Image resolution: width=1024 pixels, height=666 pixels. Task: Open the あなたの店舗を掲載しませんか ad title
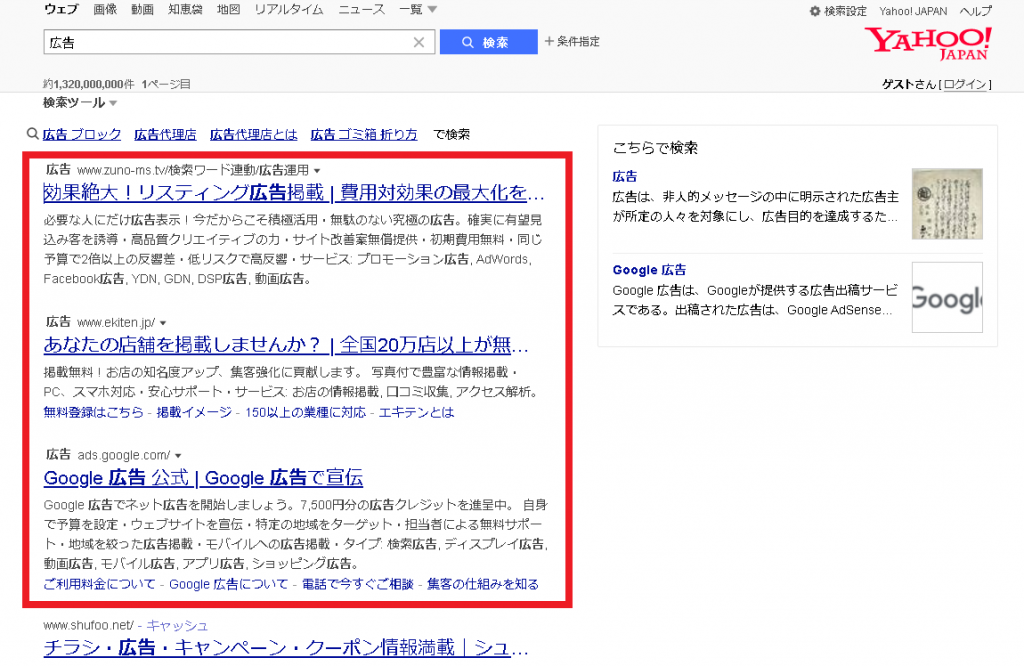click(x=286, y=344)
